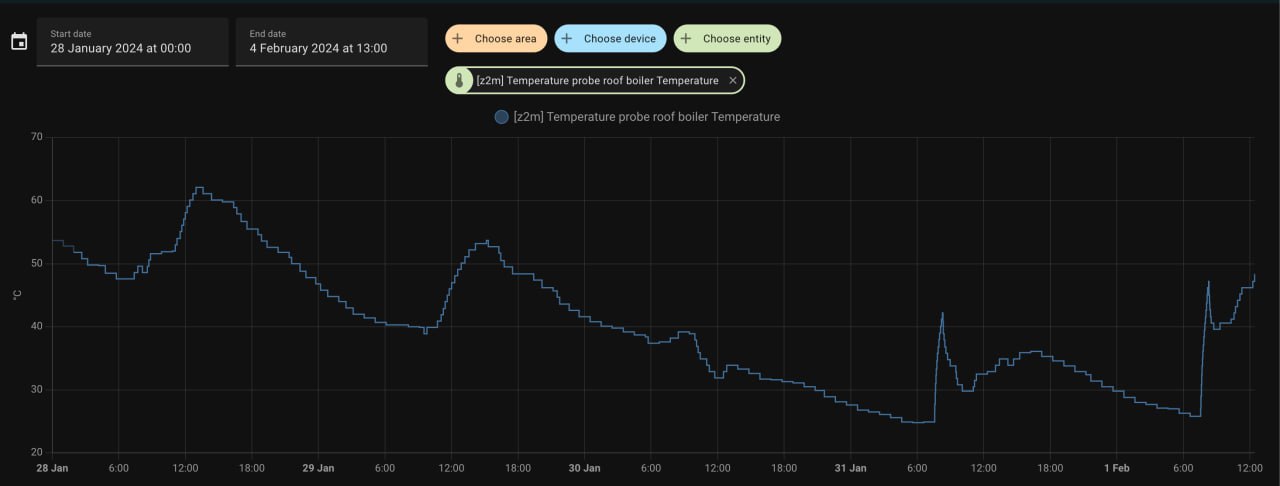Toggle series via the legend label text

[646, 117]
